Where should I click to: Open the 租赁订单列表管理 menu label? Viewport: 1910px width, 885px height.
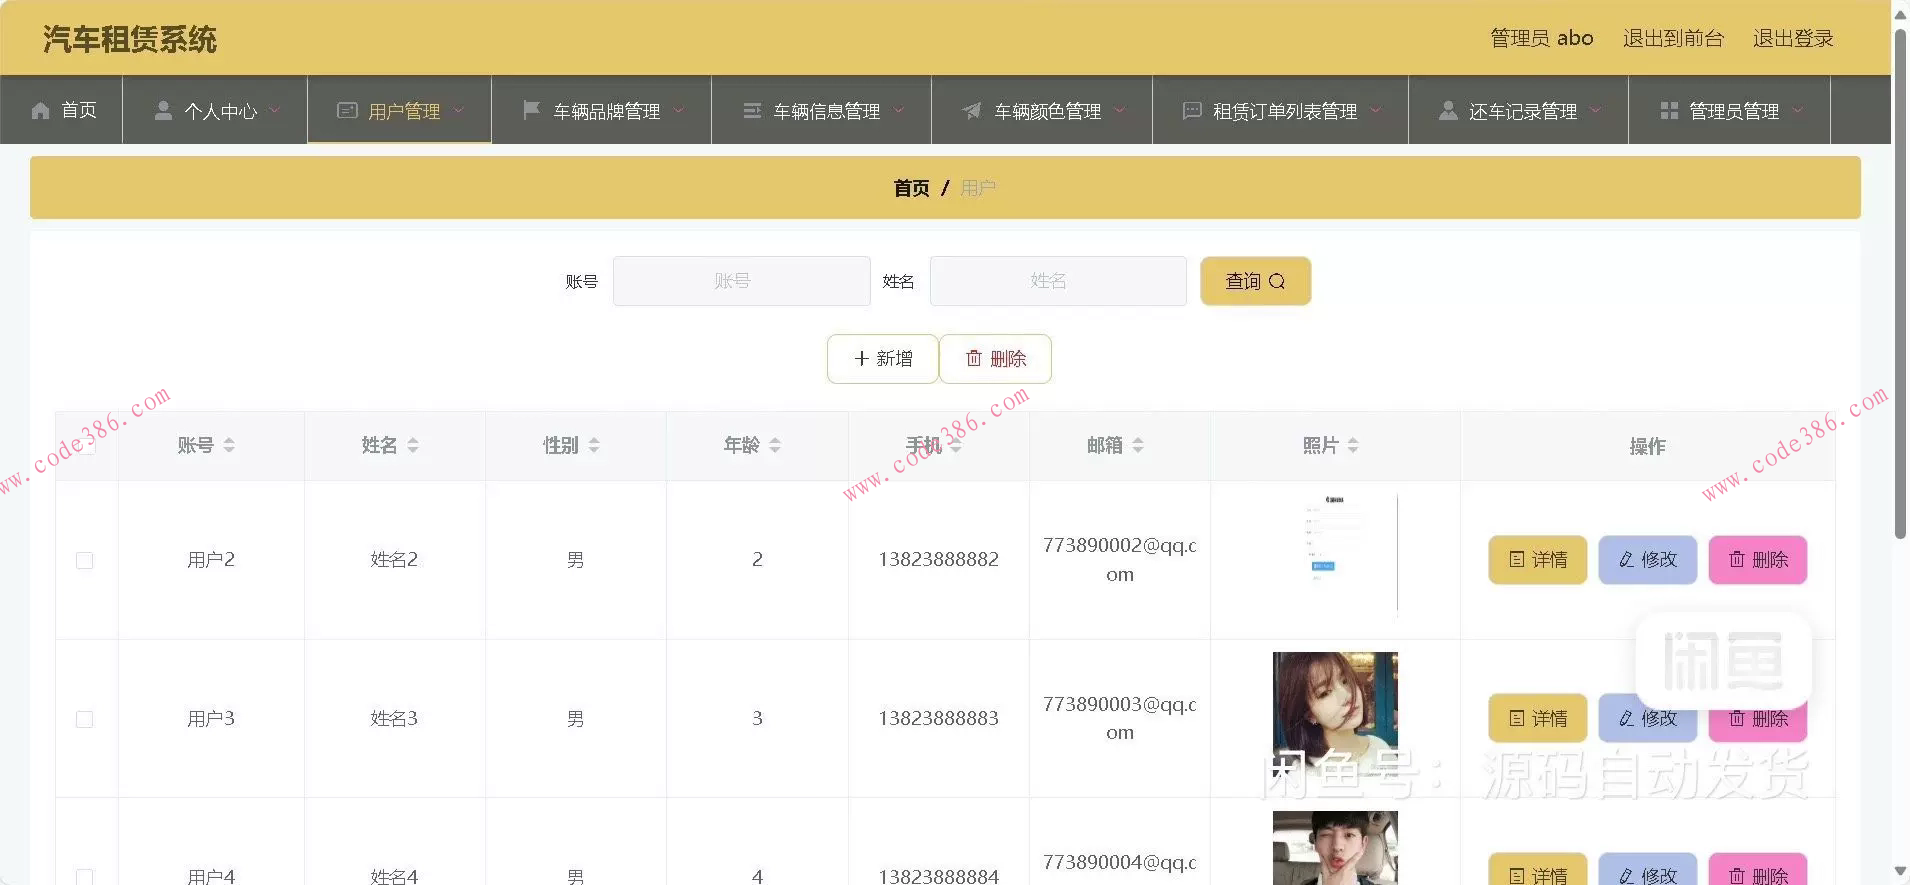click(x=1285, y=112)
